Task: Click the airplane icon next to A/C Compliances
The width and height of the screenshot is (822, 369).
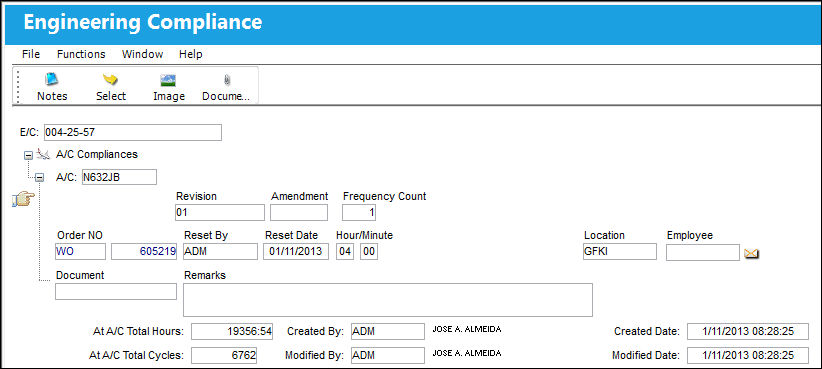Action: pyautogui.click(x=44, y=154)
